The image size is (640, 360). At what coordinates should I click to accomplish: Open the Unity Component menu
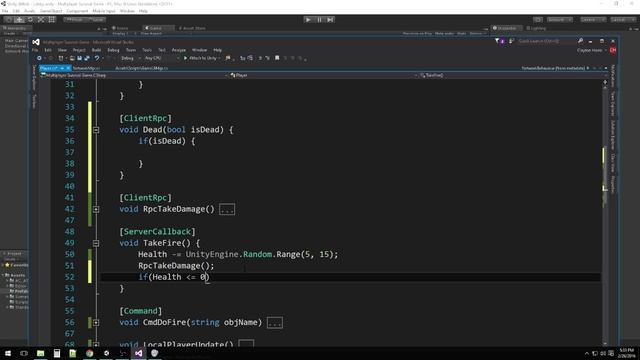tap(77, 11)
